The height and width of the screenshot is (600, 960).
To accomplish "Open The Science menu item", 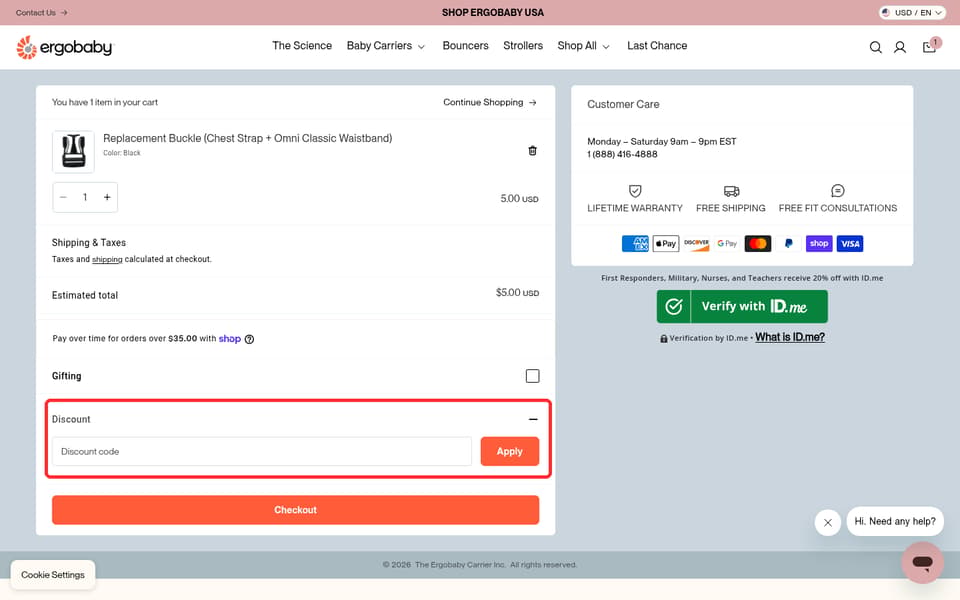I will point(302,46).
